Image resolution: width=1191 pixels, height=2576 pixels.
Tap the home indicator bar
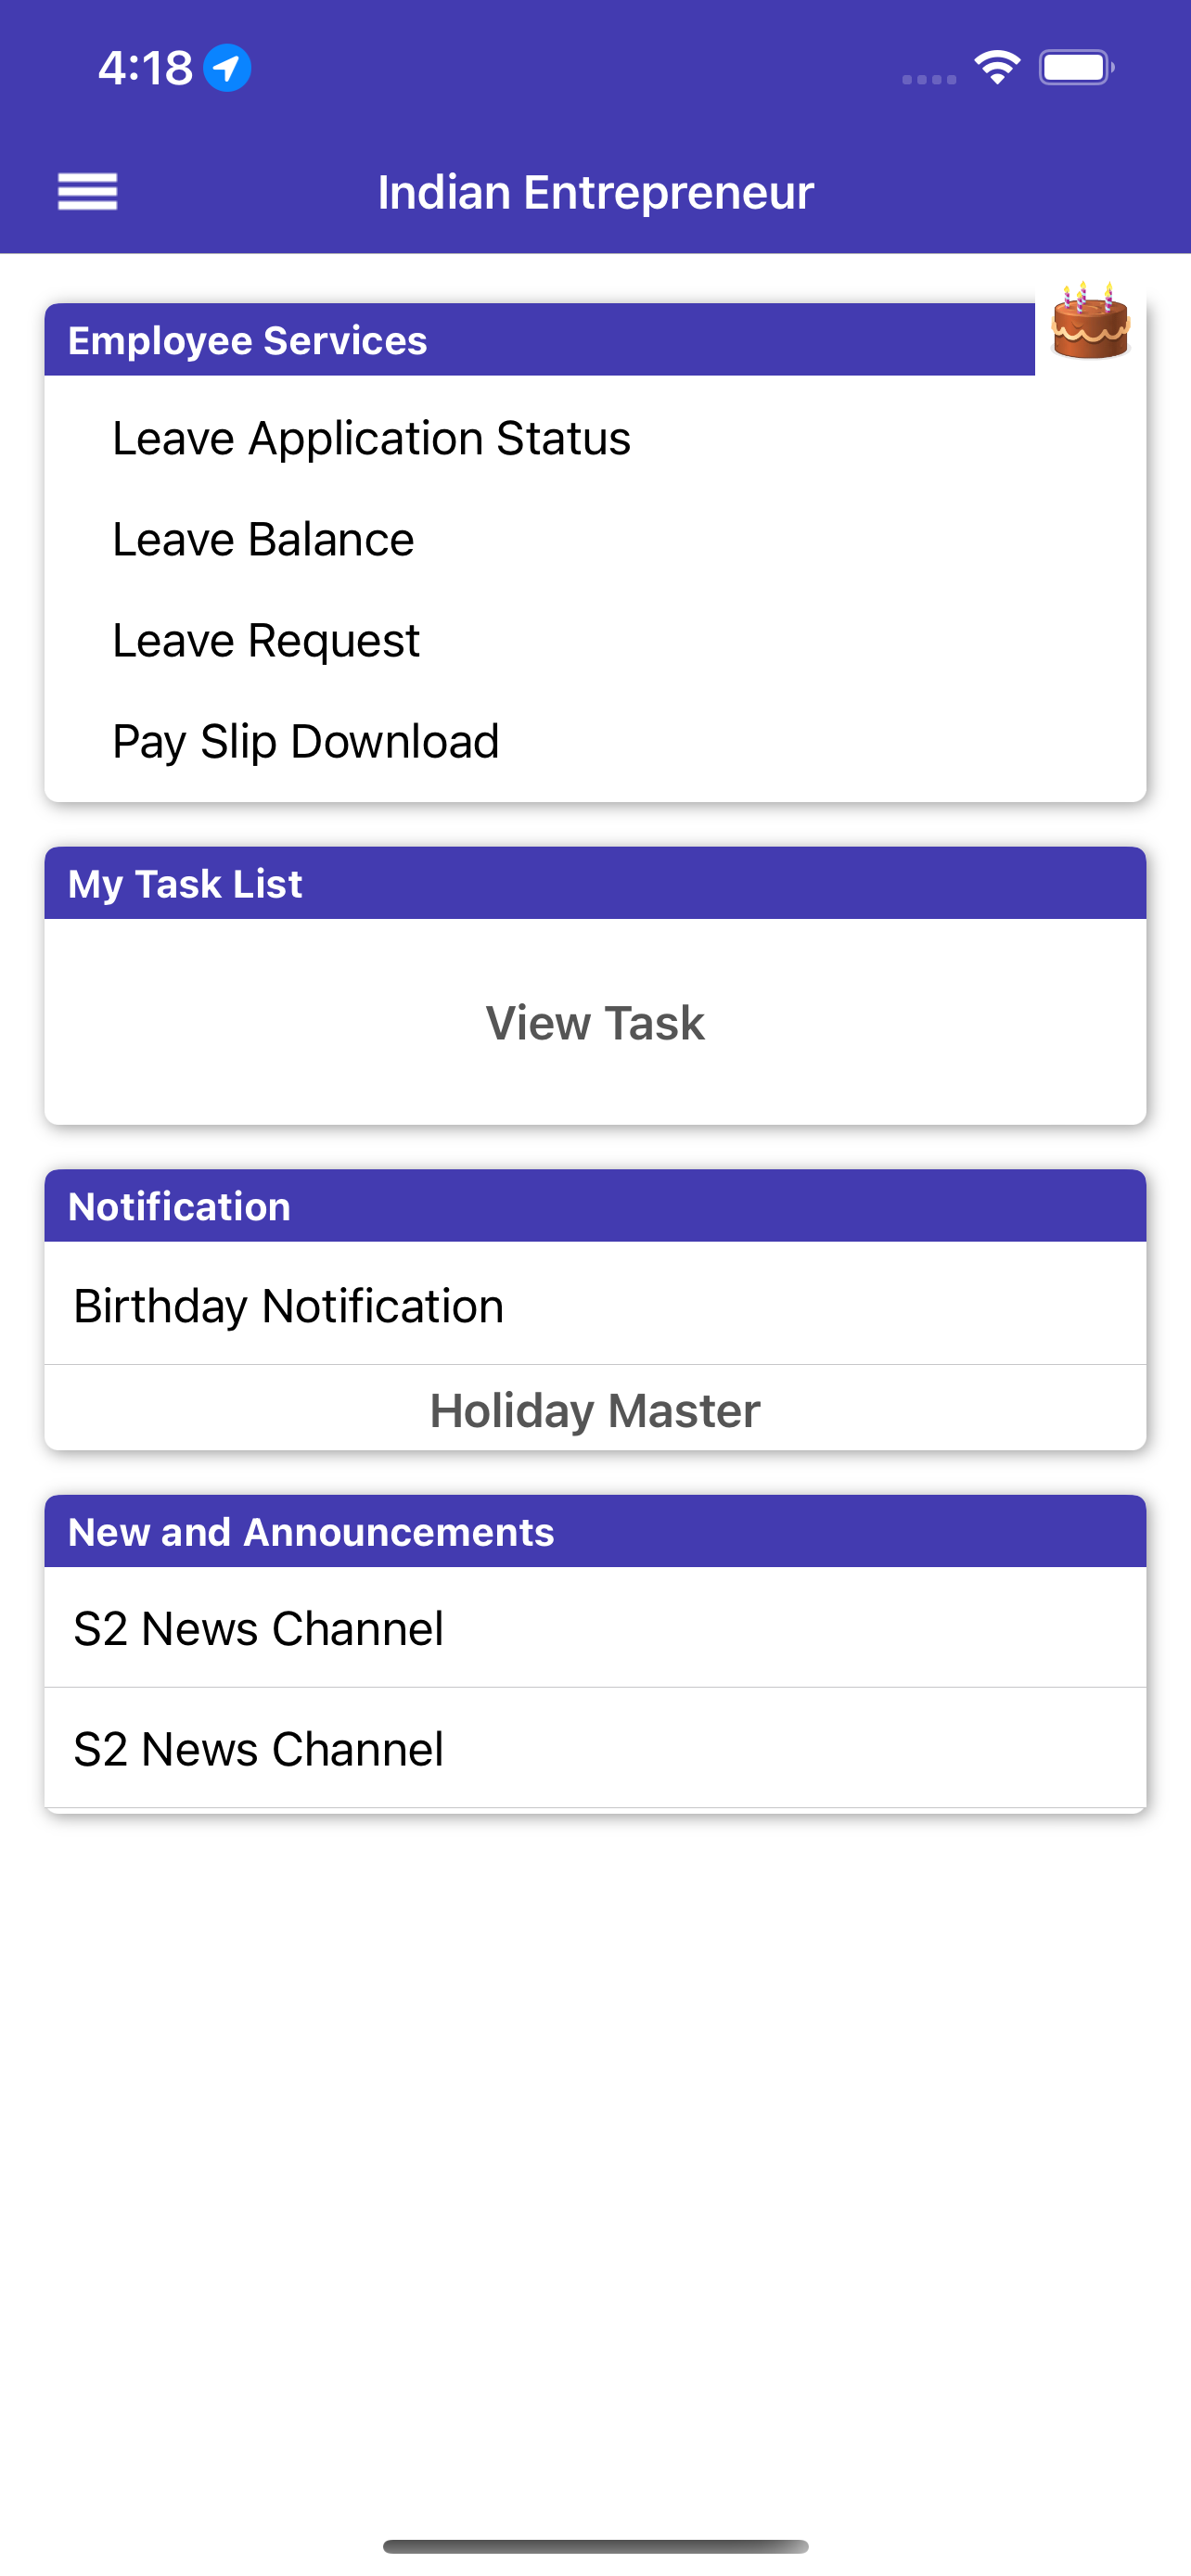click(595, 2546)
